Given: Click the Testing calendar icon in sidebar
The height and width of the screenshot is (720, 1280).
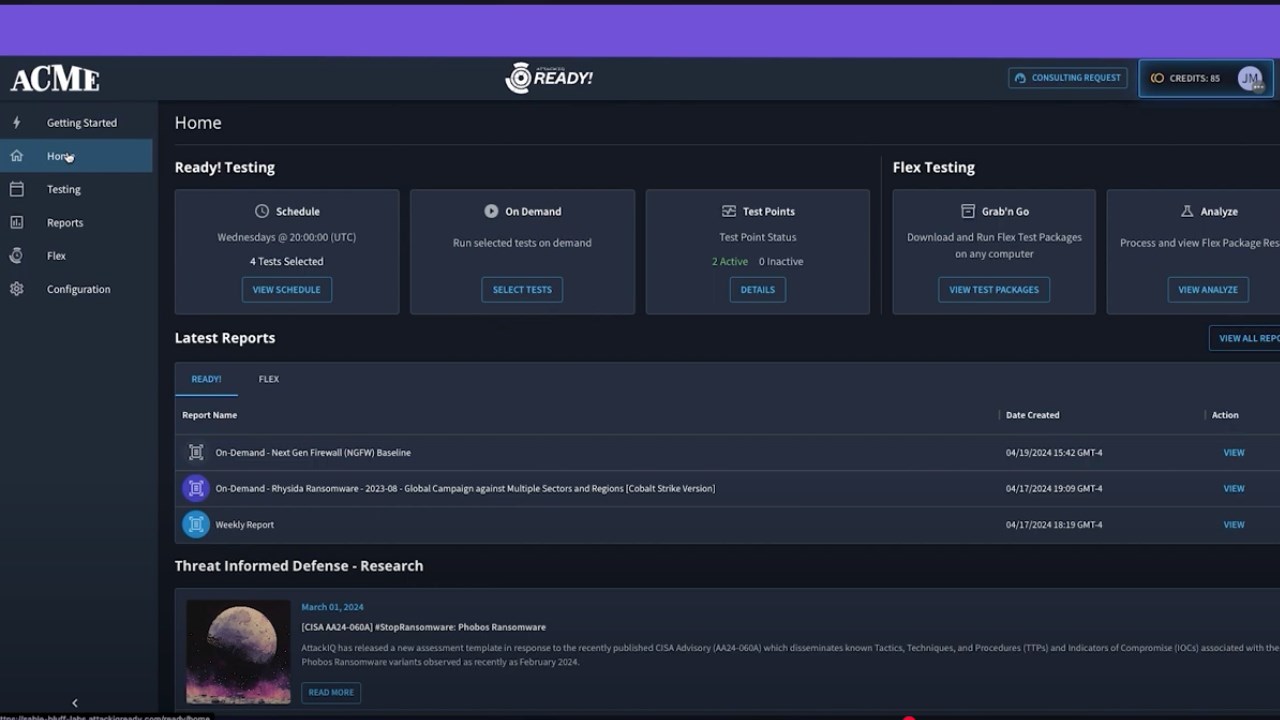Looking at the screenshot, I should [16, 189].
